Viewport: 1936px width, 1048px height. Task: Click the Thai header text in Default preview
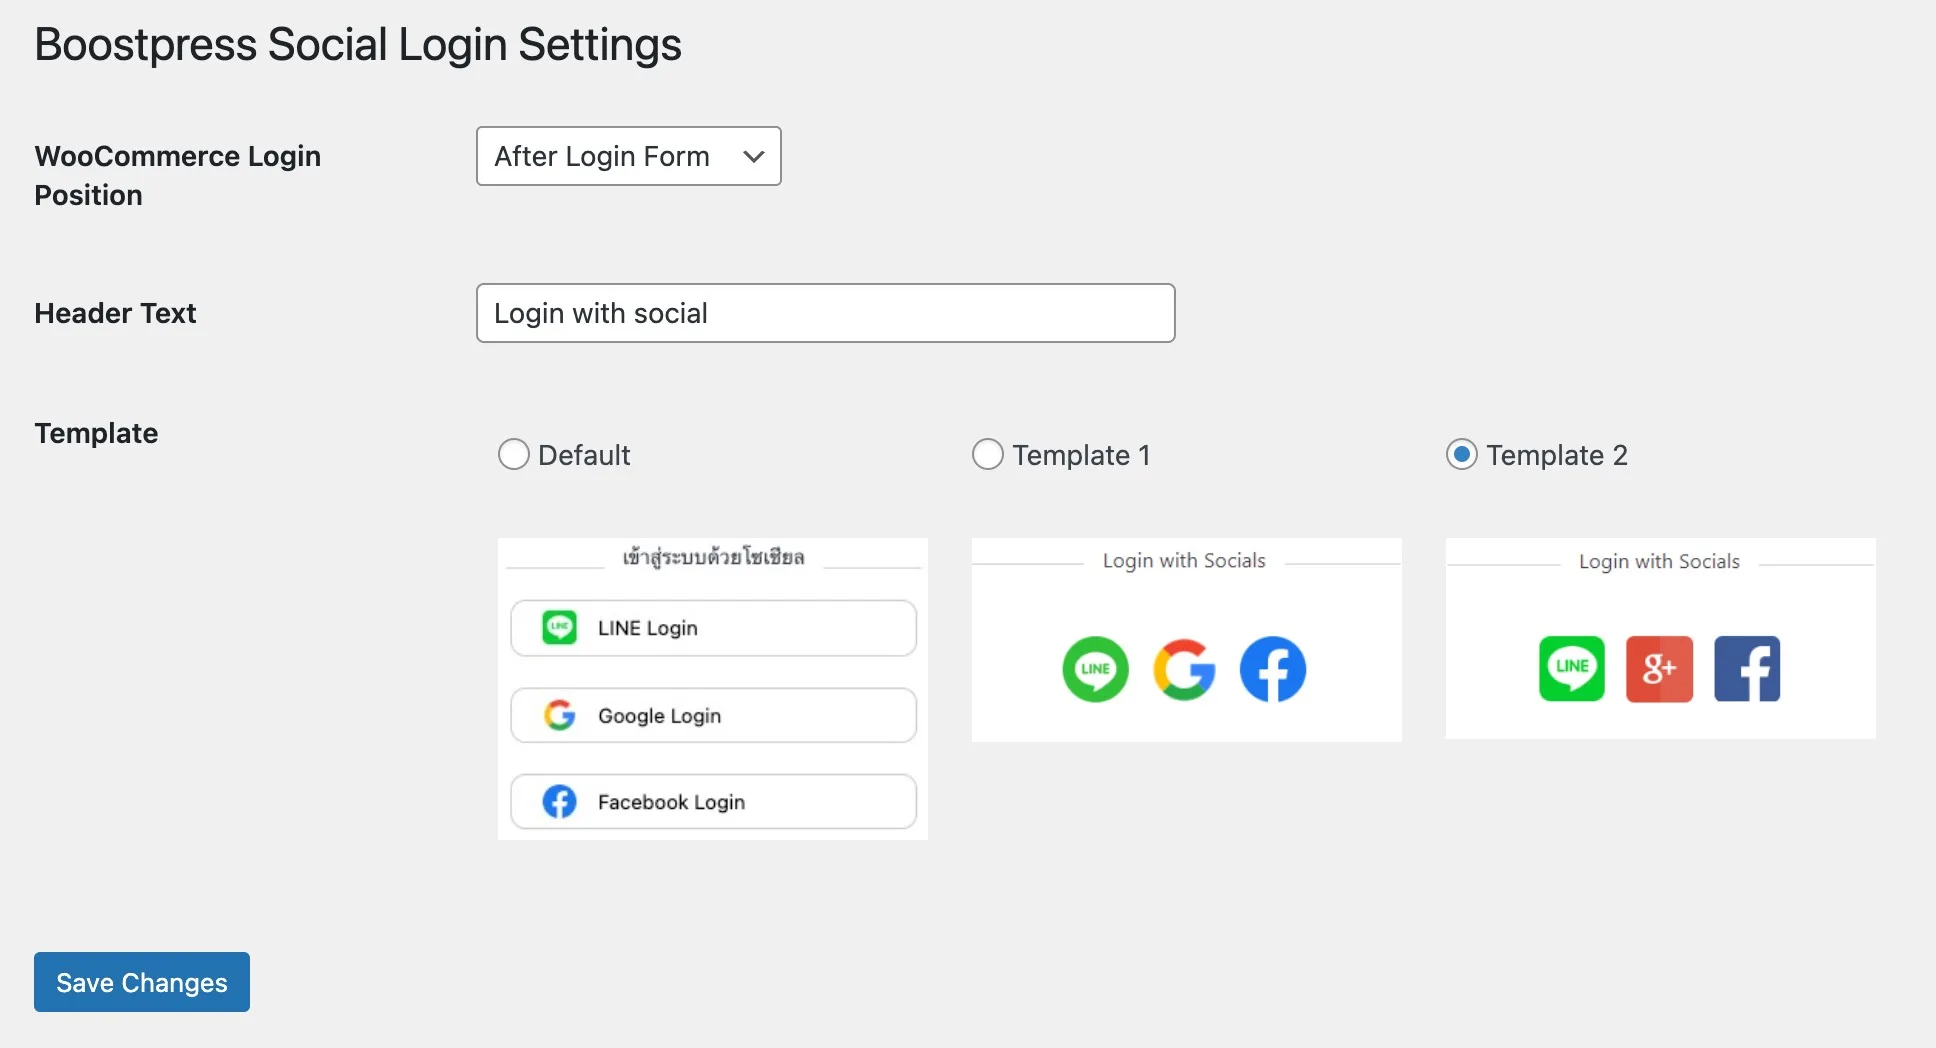pyautogui.click(x=713, y=557)
